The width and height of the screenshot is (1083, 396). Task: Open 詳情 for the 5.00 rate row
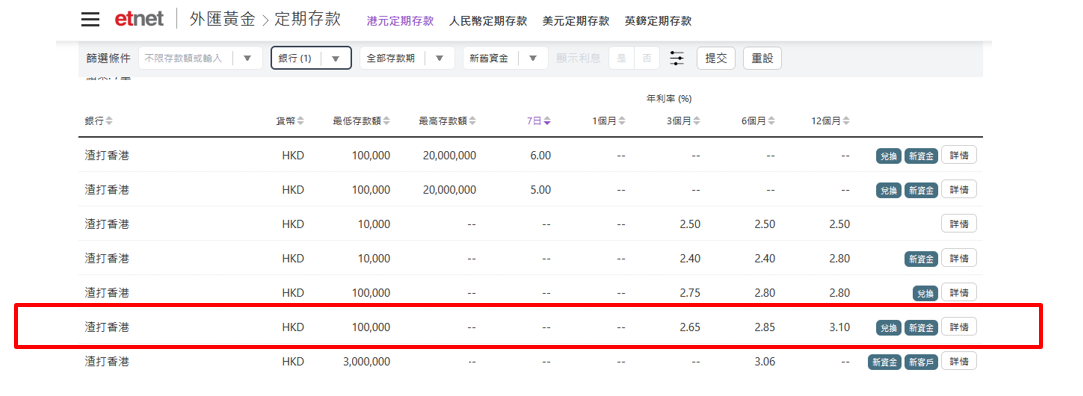tap(959, 189)
